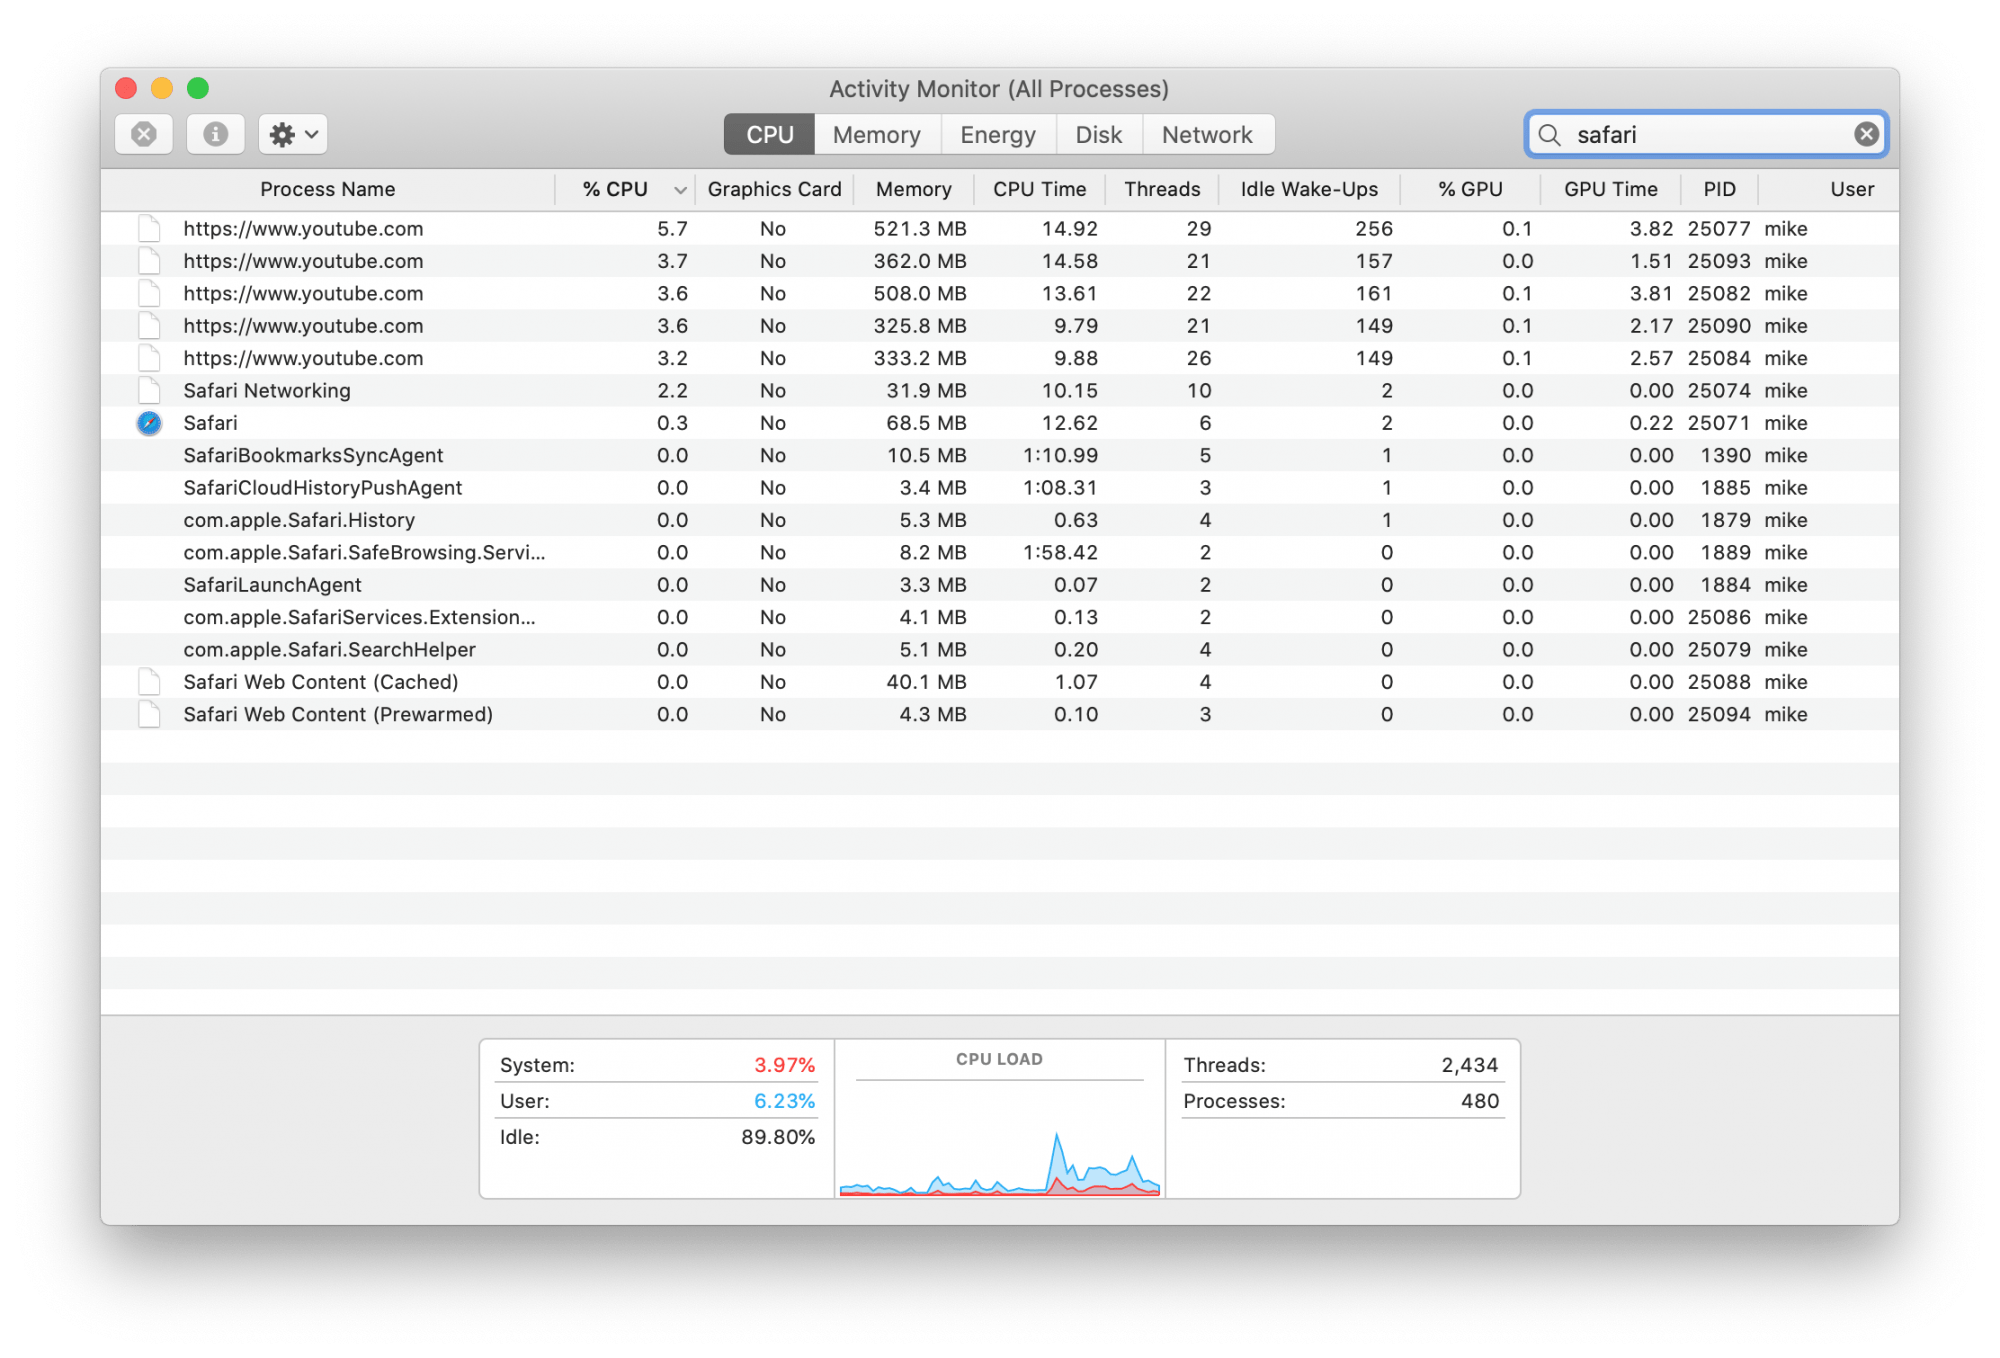Sort by the Threads column header
Viewport: 2000px width, 1358px height.
(x=1161, y=189)
